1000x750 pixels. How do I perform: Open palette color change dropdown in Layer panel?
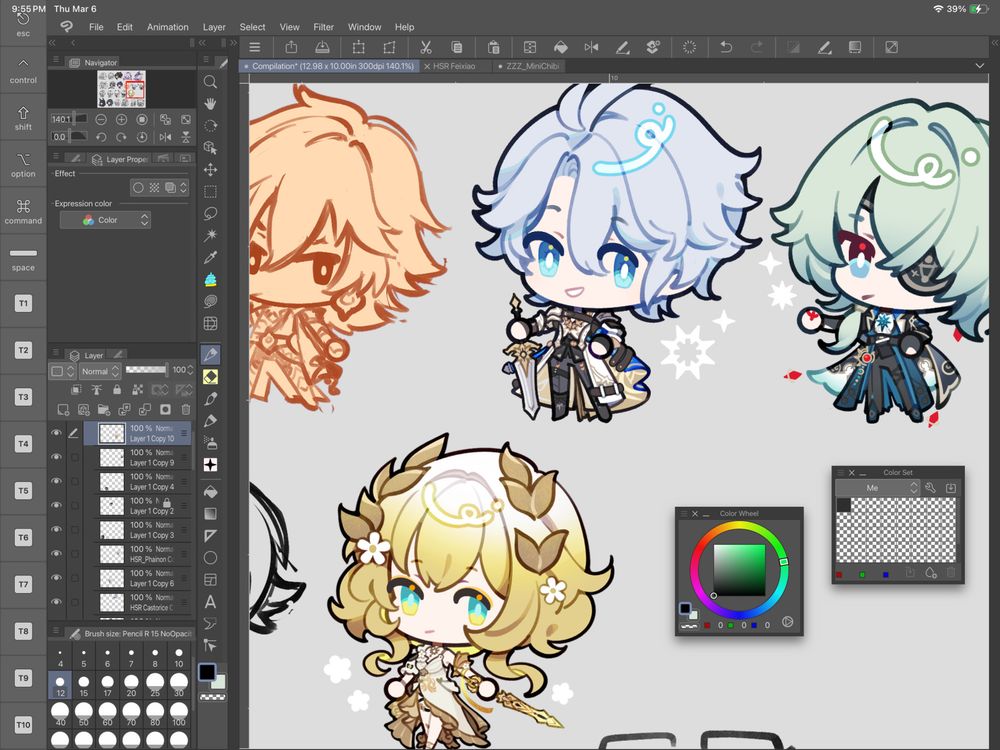coord(62,371)
